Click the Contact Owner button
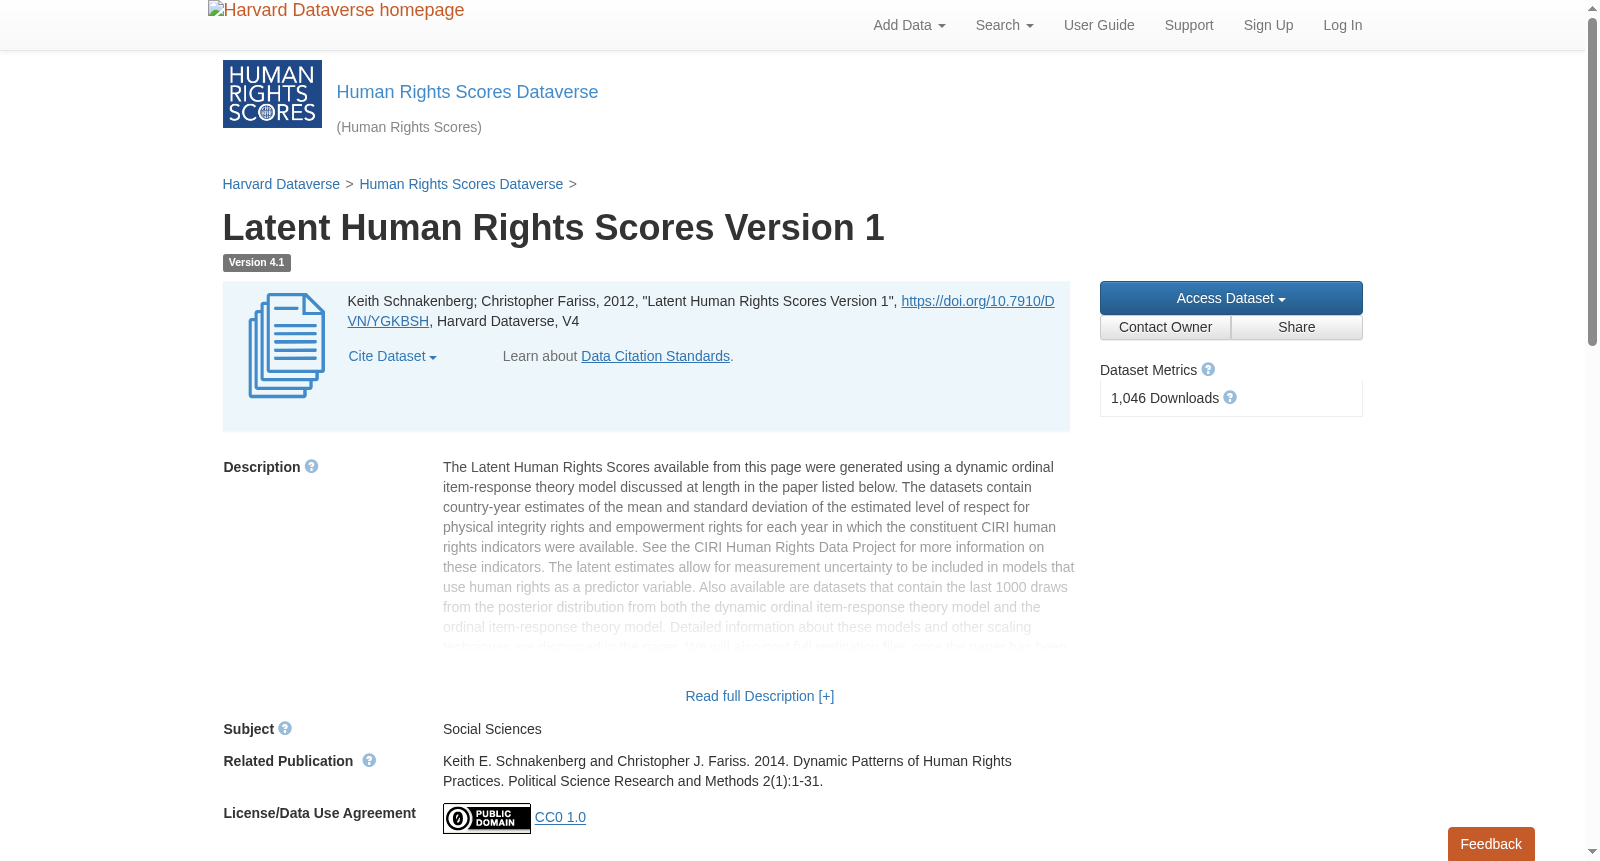Viewport: 1600px width, 861px height. pyautogui.click(x=1165, y=328)
